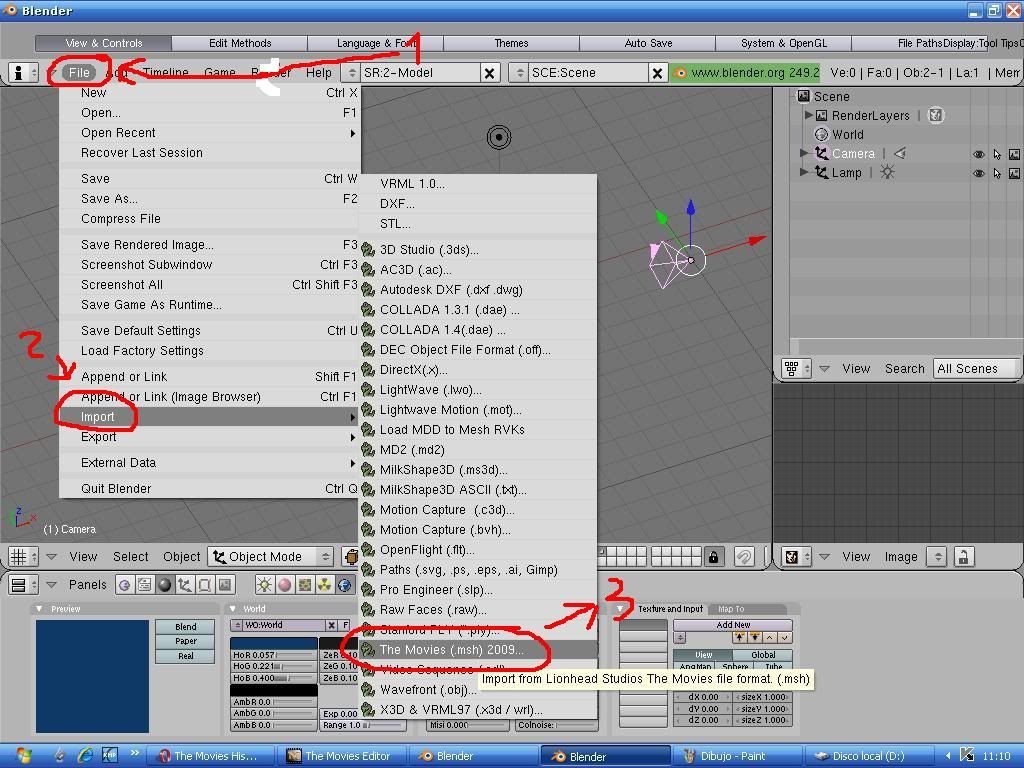Viewport: 1024px width, 768px height.
Task: Unlink world datablock with X next to WO:World
Action: [x=331, y=625]
